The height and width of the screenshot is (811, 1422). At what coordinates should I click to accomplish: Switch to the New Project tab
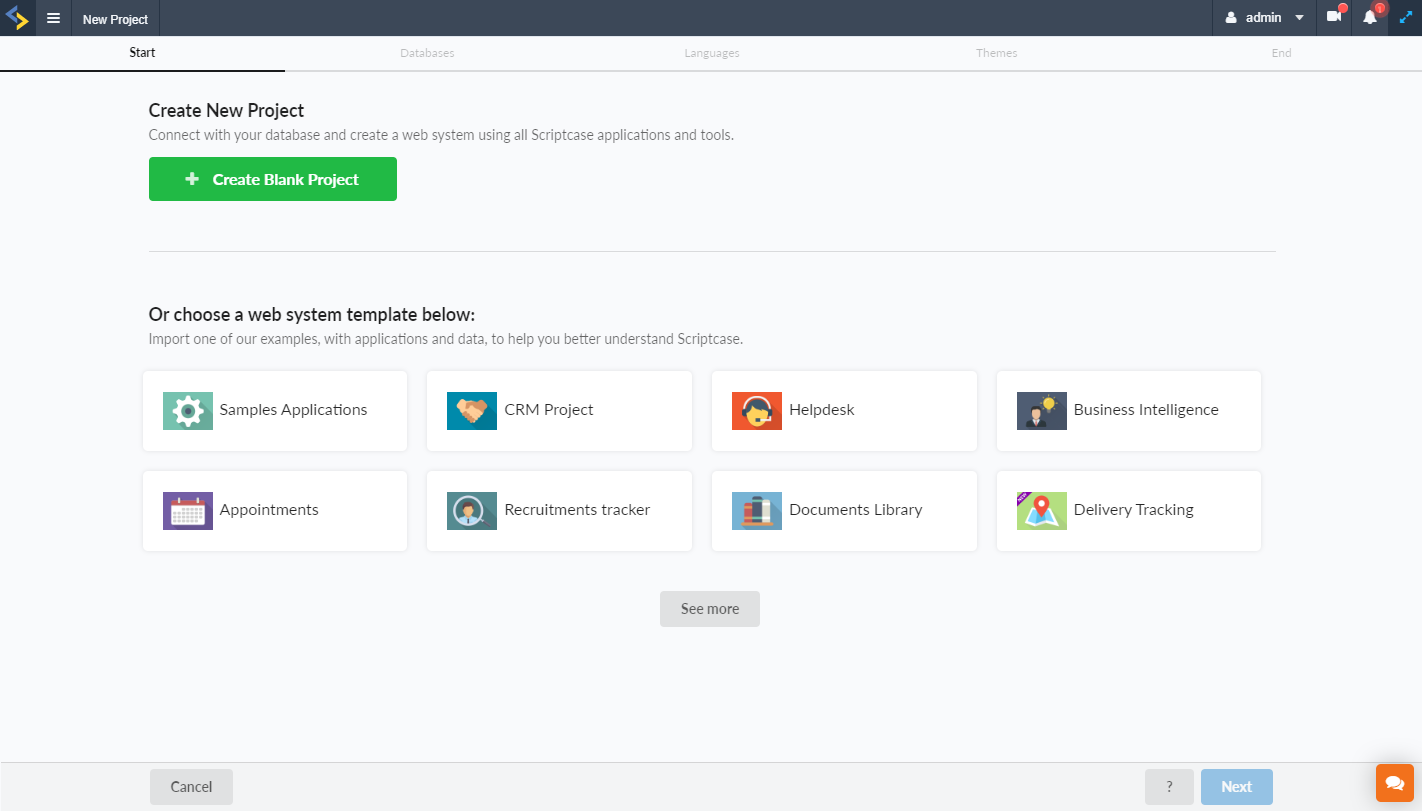[x=115, y=19]
